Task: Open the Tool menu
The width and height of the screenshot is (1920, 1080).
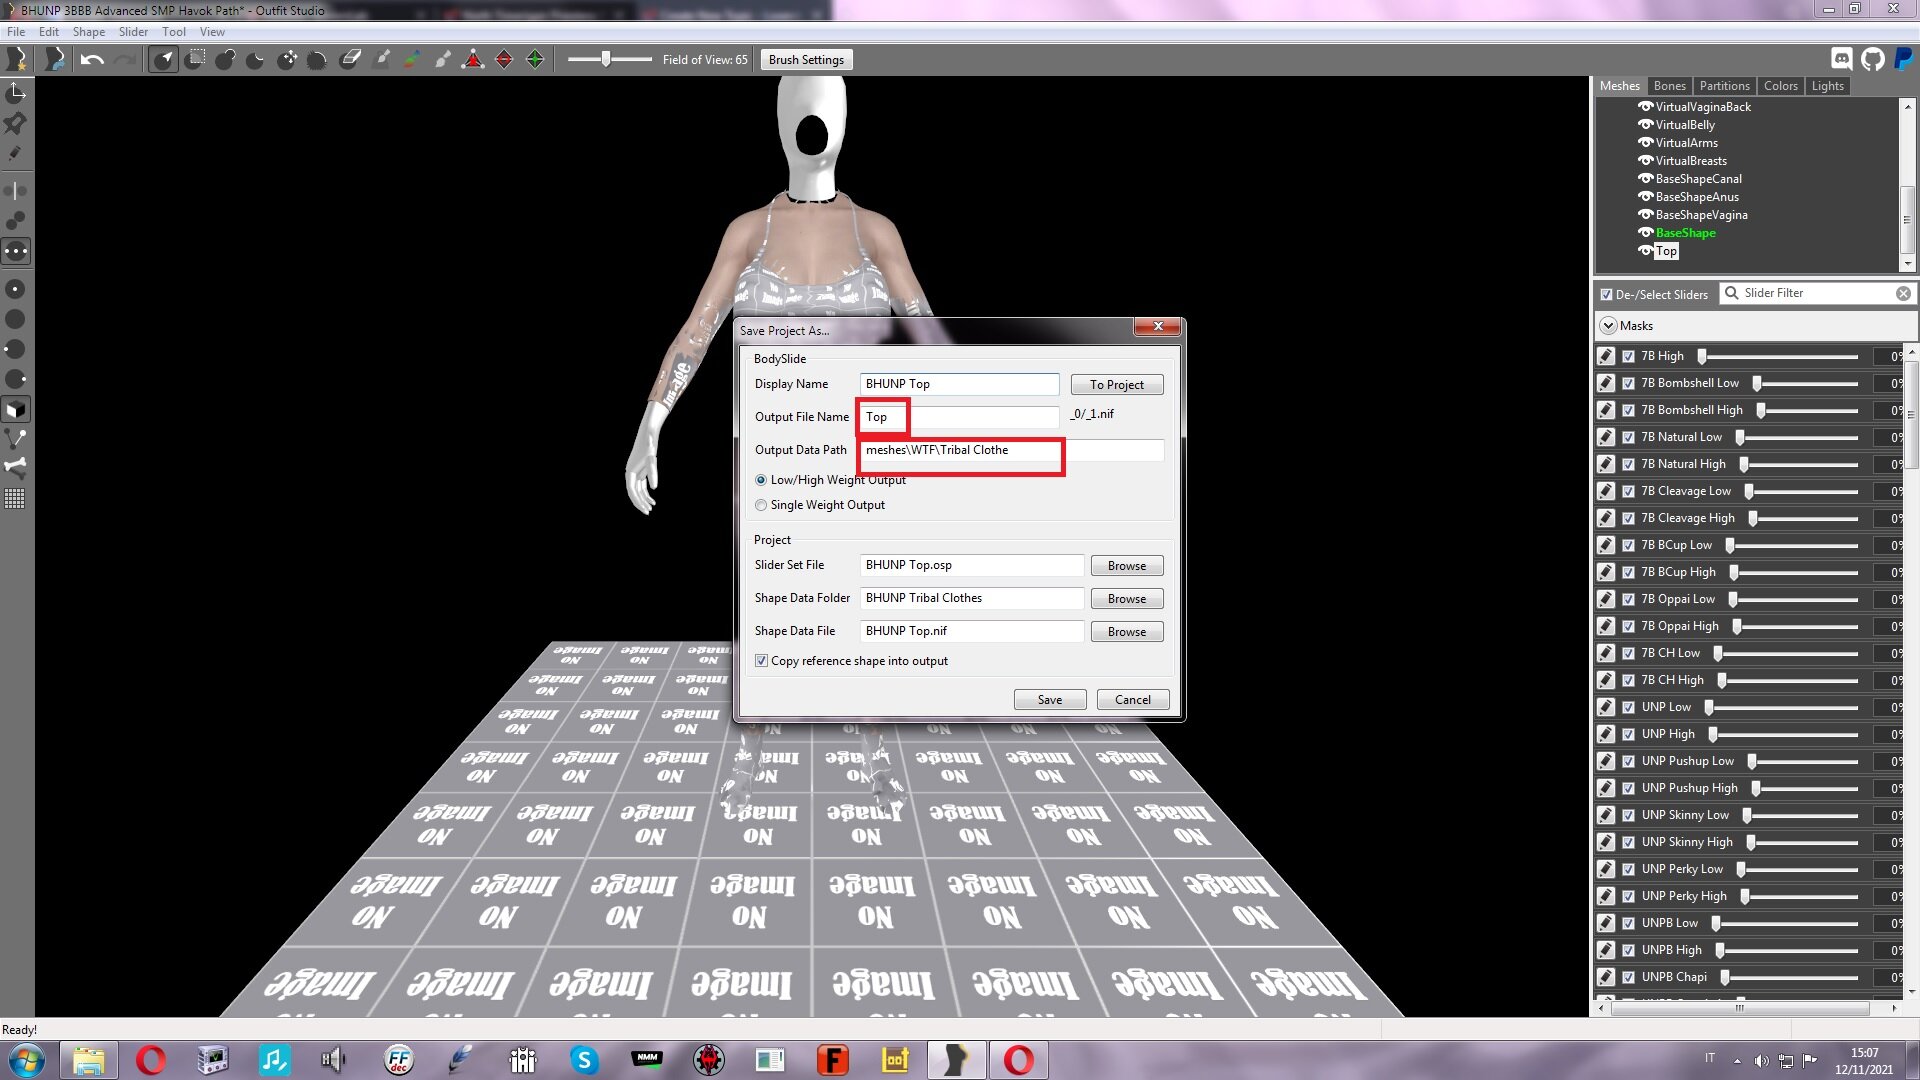Action: click(174, 32)
